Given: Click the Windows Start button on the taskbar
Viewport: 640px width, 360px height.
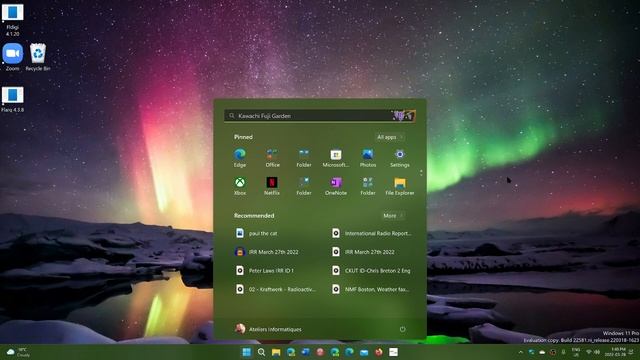Looking at the screenshot, I should pos(247,352).
